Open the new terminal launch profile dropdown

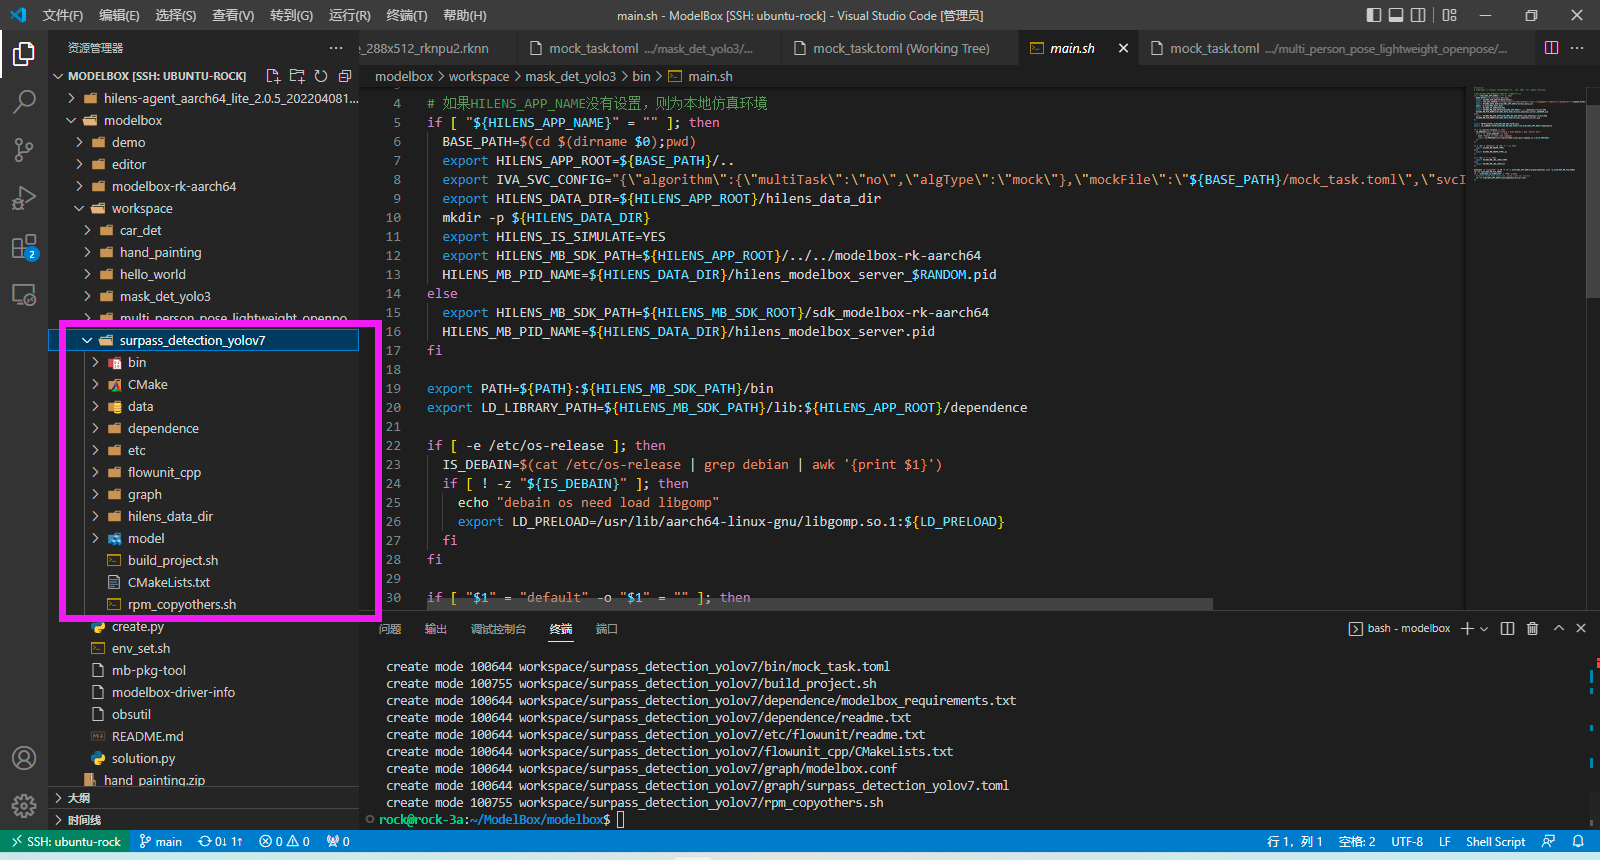click(x=1484, y=629)
